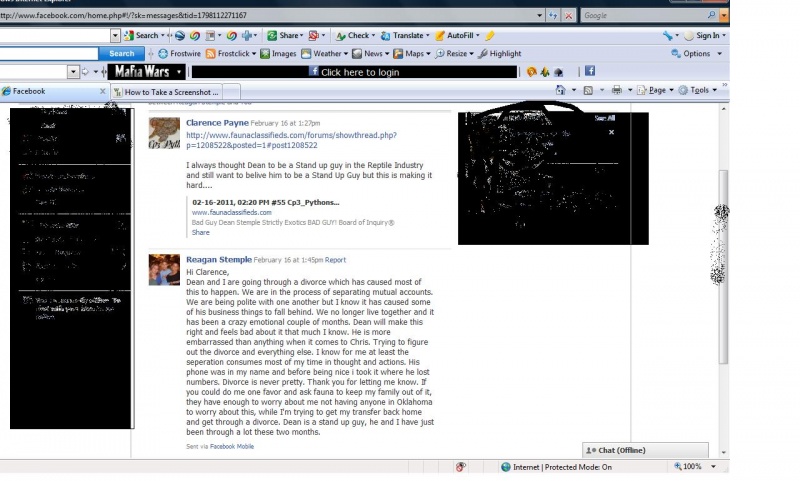The image size is (800, 481).
Task: Click the blue plus icon on Google toolbar
Action: click(x=249, y=35)
